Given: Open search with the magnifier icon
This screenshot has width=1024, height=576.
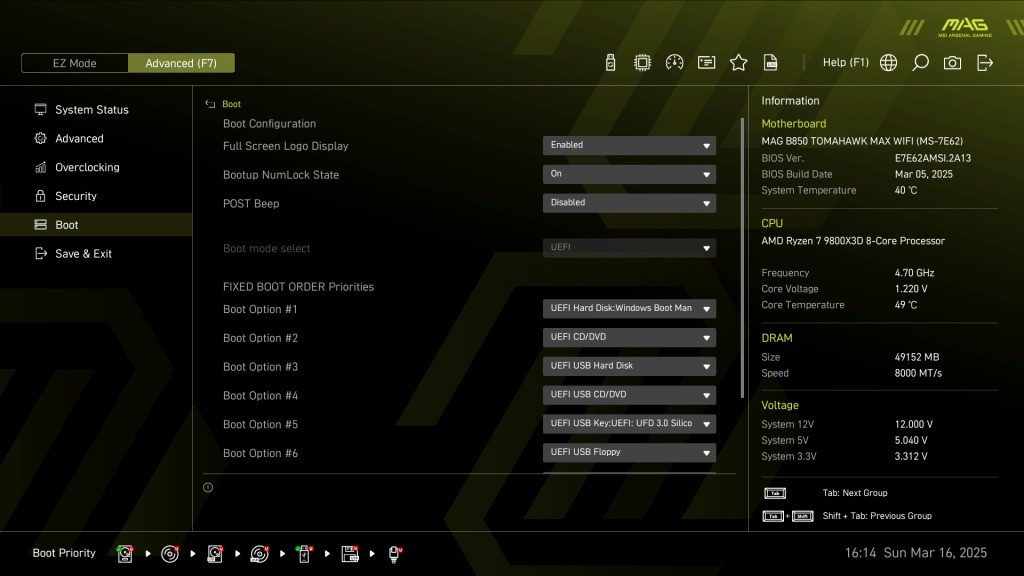Looking at the screenshot, I should (920, 62).
